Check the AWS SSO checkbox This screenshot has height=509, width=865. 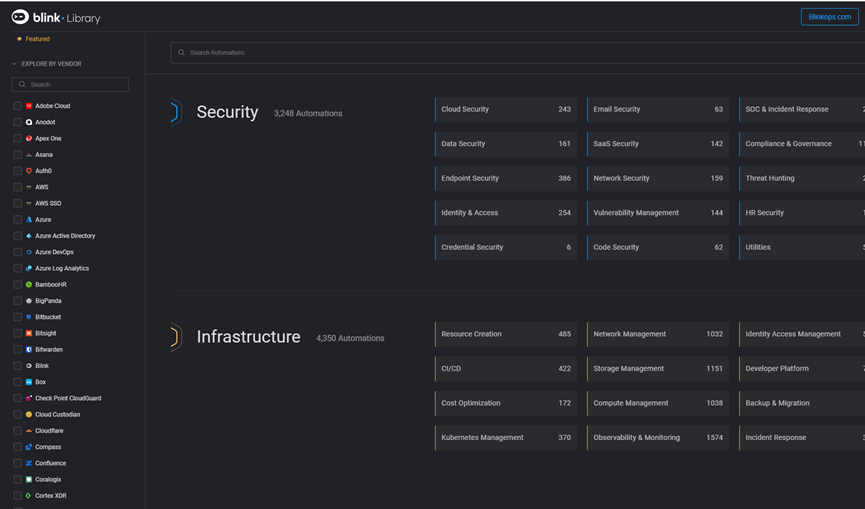(18, 203)
